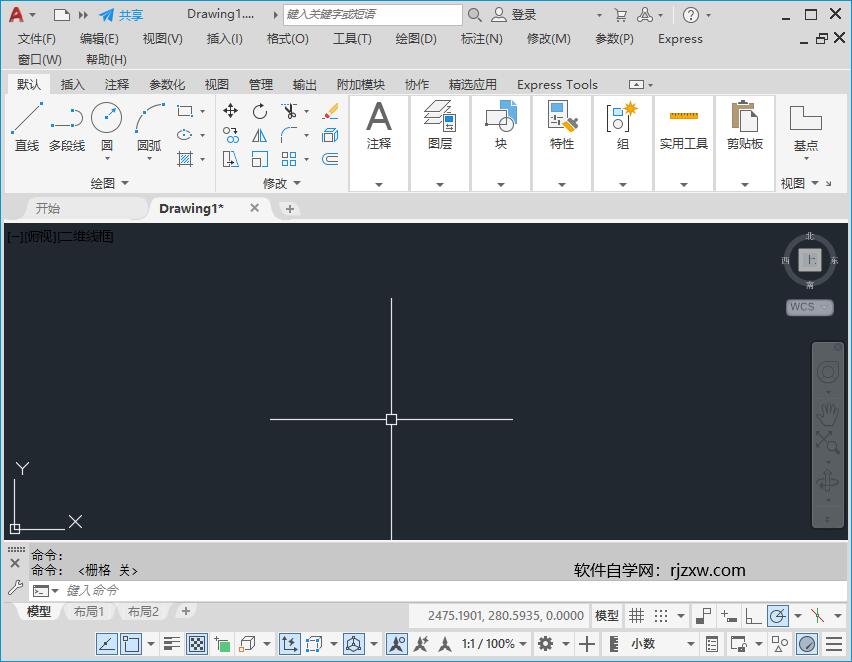Click the customization three-line status button
The image size is (852, 662).
click(x=834, y=644)
